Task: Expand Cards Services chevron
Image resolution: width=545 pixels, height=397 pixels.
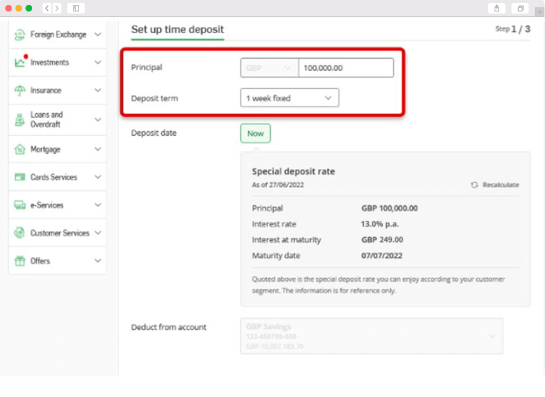Action: pos(98,177)
